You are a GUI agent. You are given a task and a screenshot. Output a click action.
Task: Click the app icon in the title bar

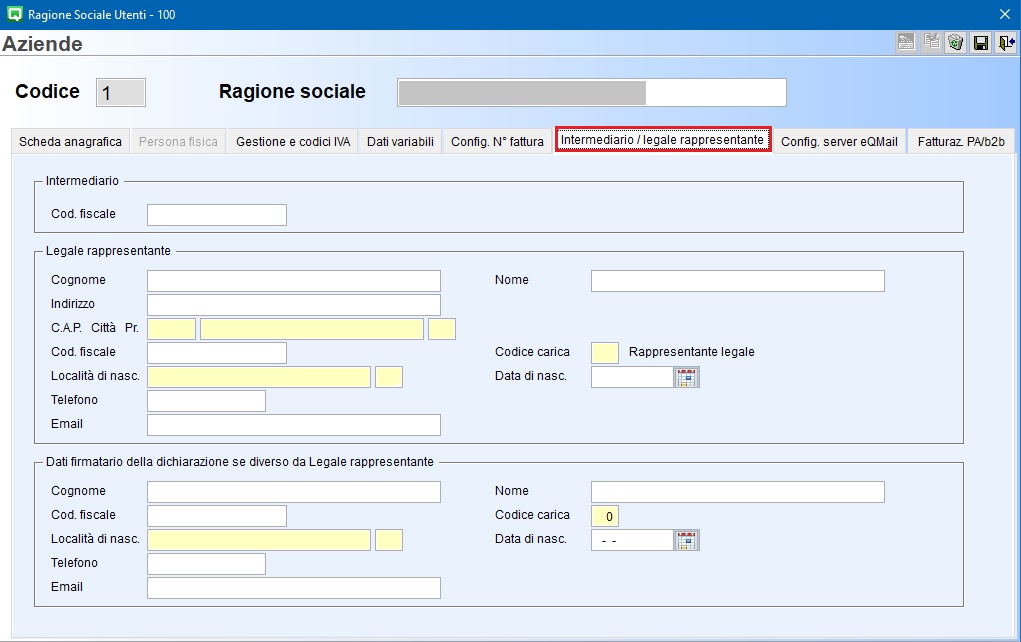pos(14,14)
